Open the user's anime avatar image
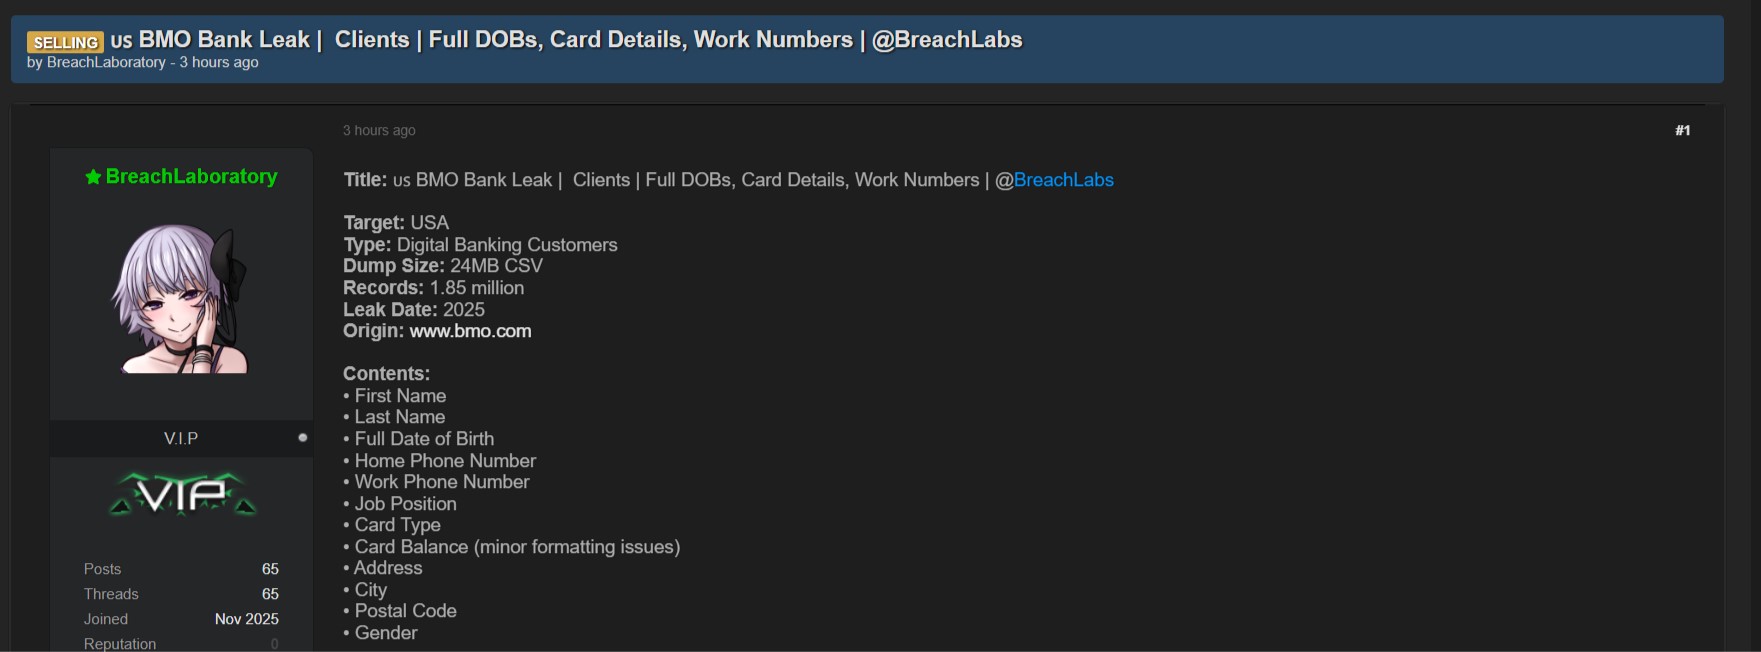The height and width of the screenshot is (652, 1761). (181, 299)
